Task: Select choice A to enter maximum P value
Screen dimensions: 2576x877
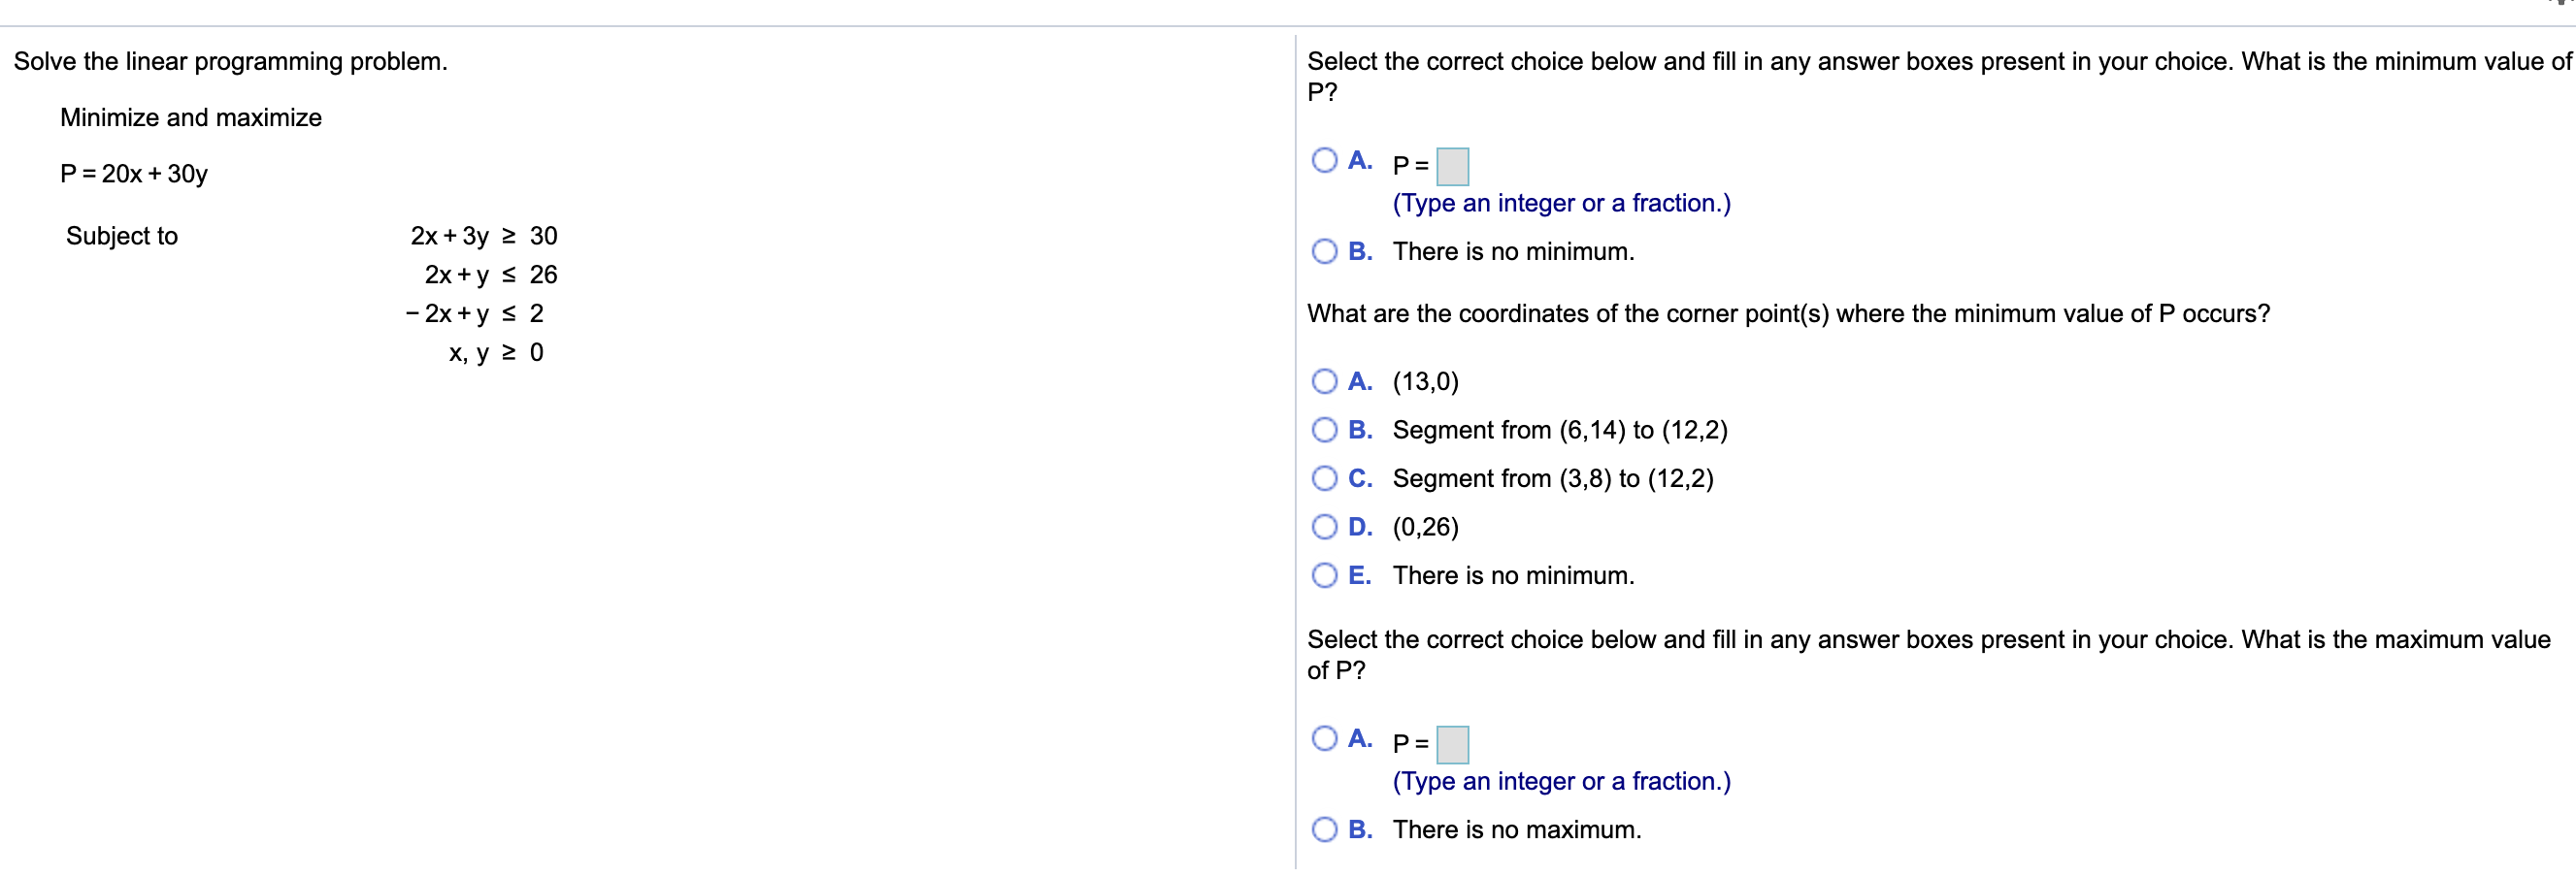Action: click(x=1325, y=737)
